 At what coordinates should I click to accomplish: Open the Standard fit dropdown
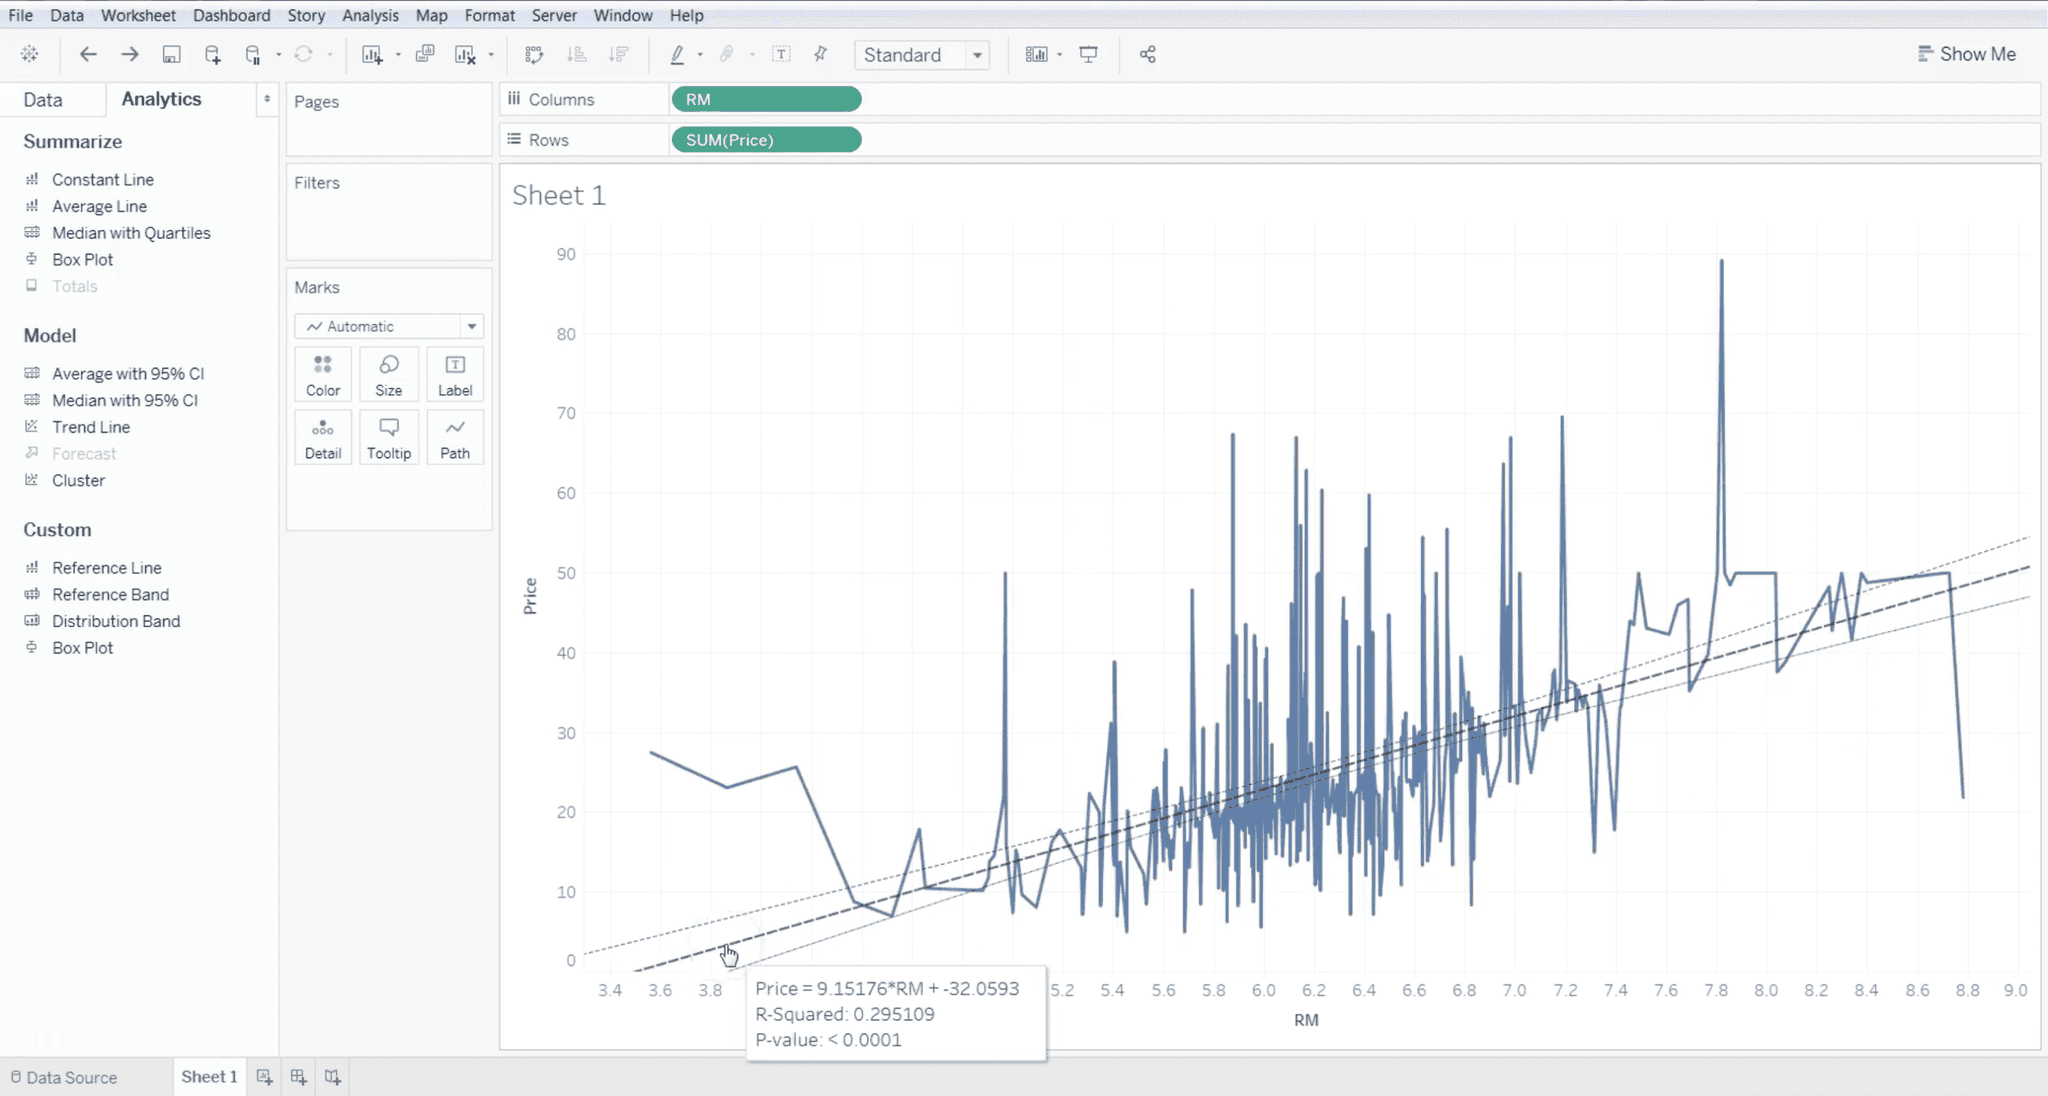point(976,55)
